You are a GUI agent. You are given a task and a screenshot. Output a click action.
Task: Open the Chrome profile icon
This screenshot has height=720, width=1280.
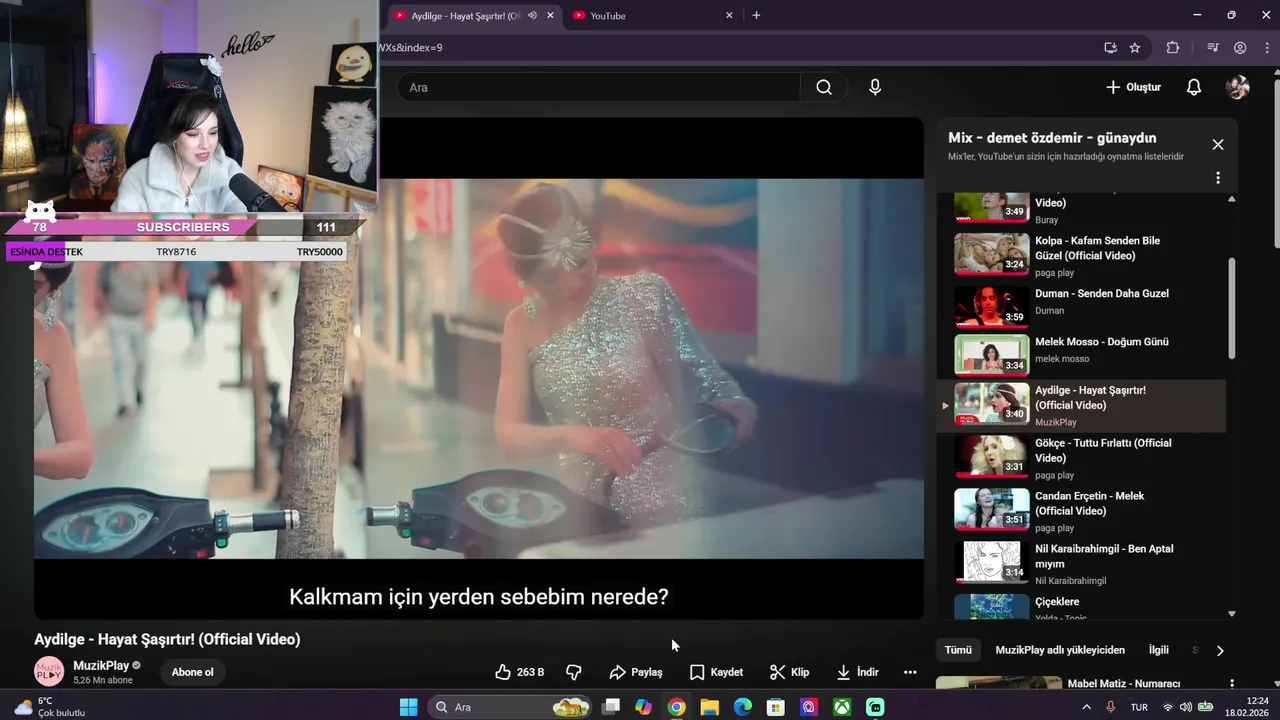(x=1240, y=47)
